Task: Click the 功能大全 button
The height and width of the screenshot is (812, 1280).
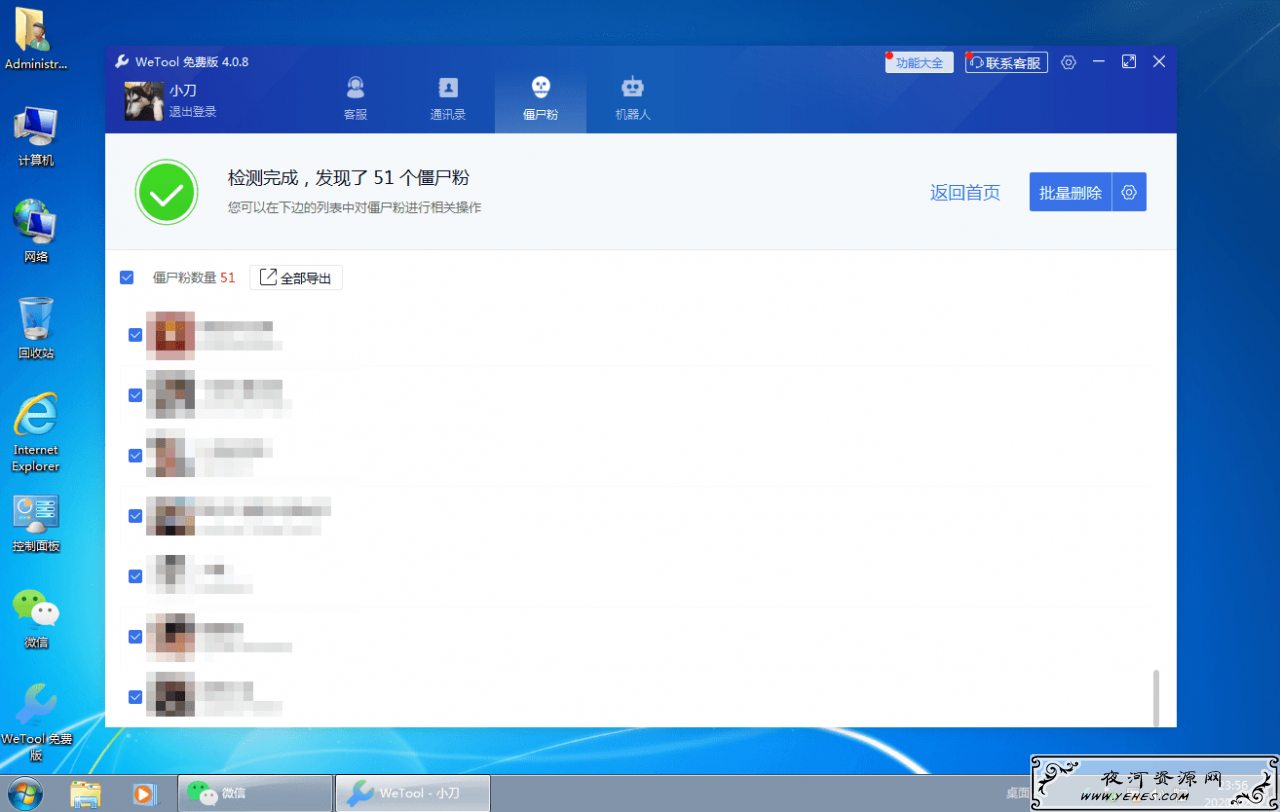Action: click(x=919, y=63)
